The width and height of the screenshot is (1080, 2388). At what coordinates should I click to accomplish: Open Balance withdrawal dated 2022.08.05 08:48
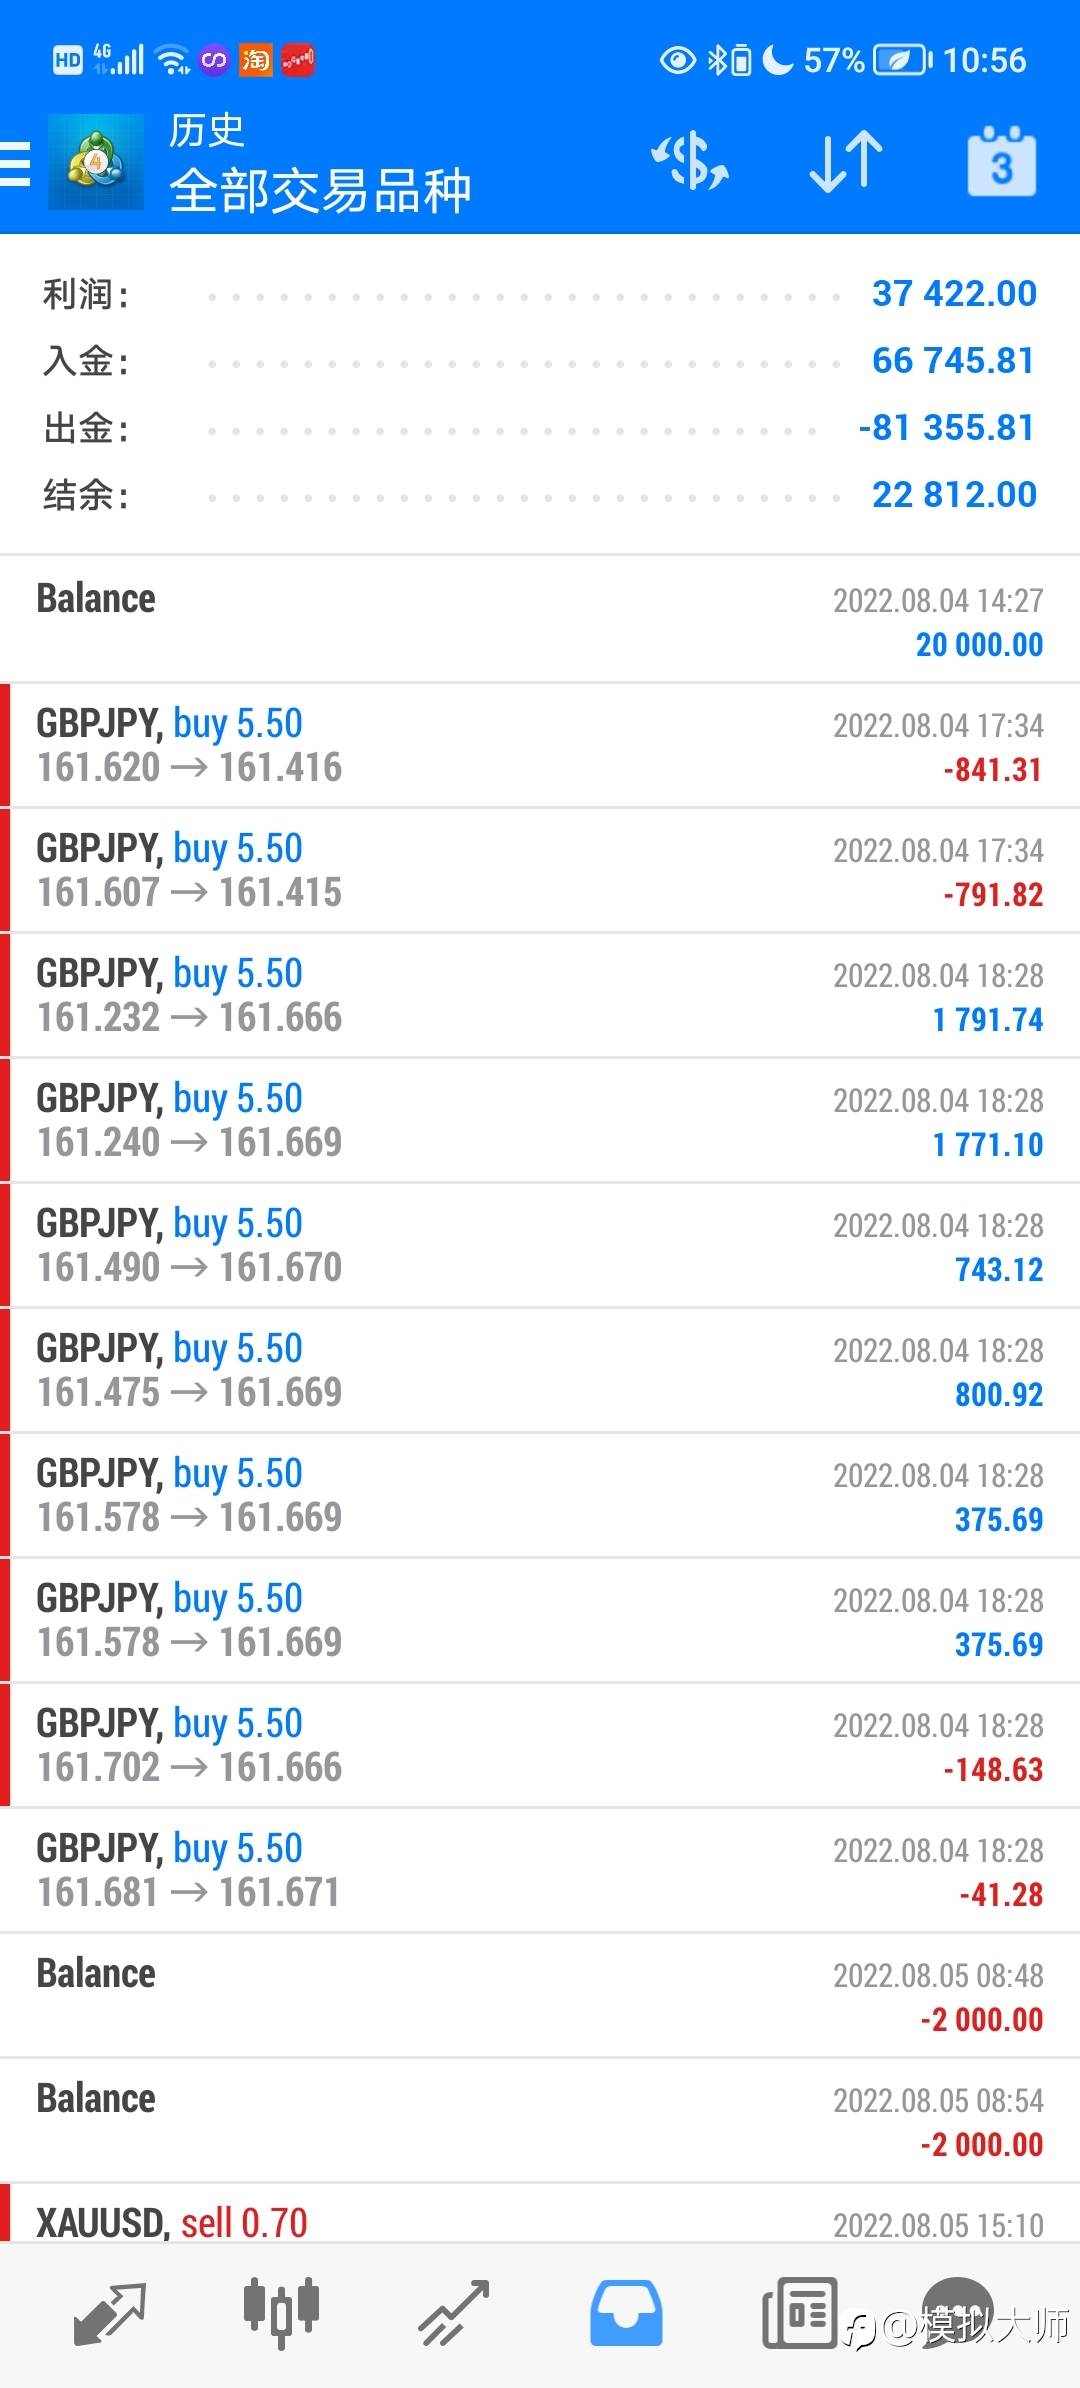540,1995
